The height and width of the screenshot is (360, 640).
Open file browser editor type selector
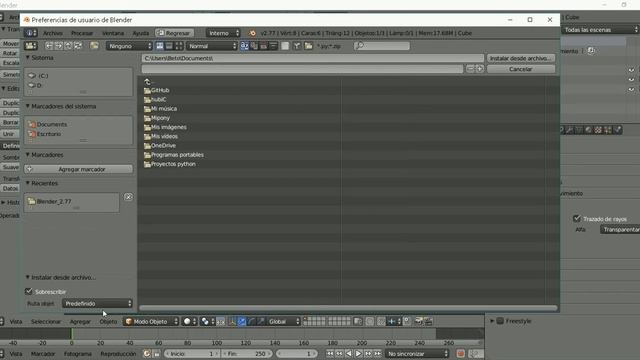[31, 46]
